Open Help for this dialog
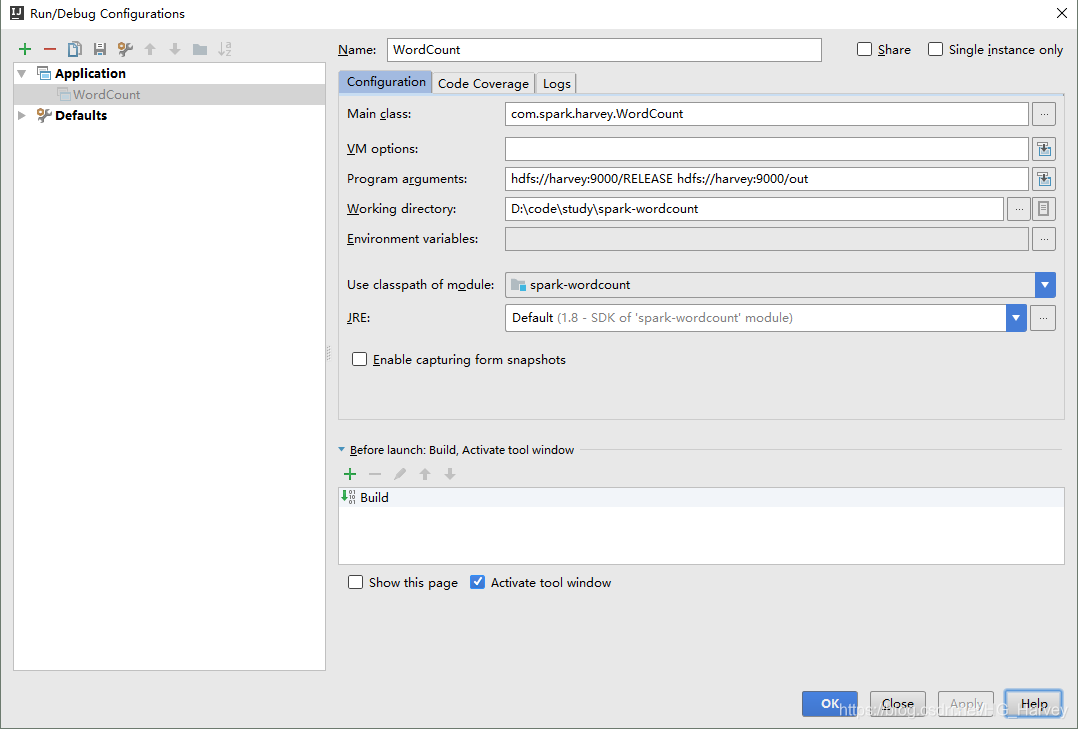 1034,704
